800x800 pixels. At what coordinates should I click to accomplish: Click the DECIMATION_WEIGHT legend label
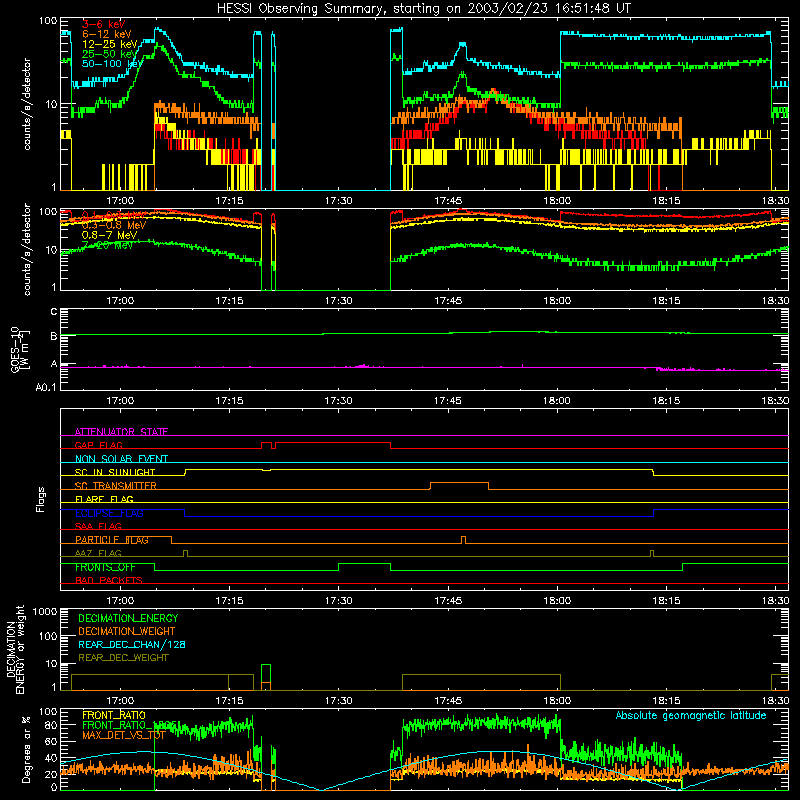127,631
